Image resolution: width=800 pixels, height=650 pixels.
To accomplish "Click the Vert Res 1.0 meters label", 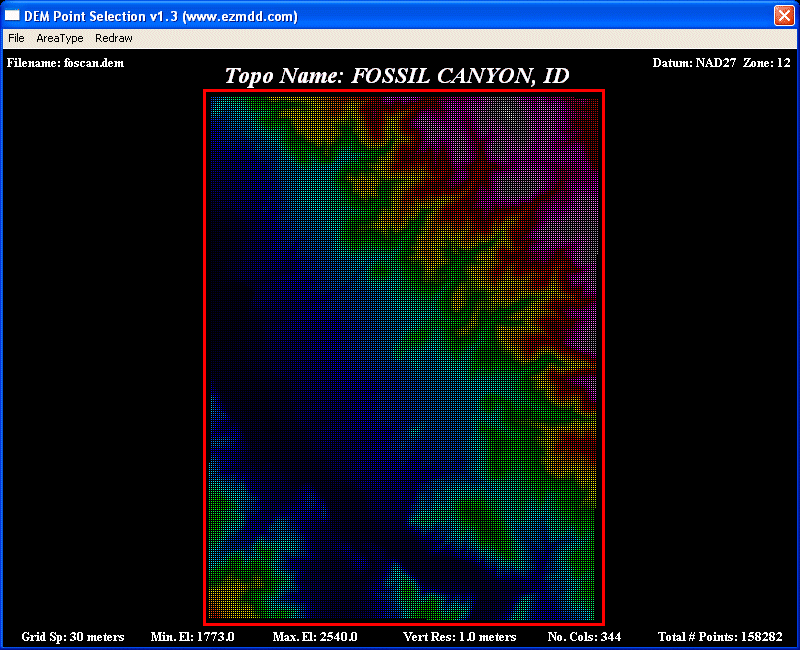I will [x=459, y=637].
